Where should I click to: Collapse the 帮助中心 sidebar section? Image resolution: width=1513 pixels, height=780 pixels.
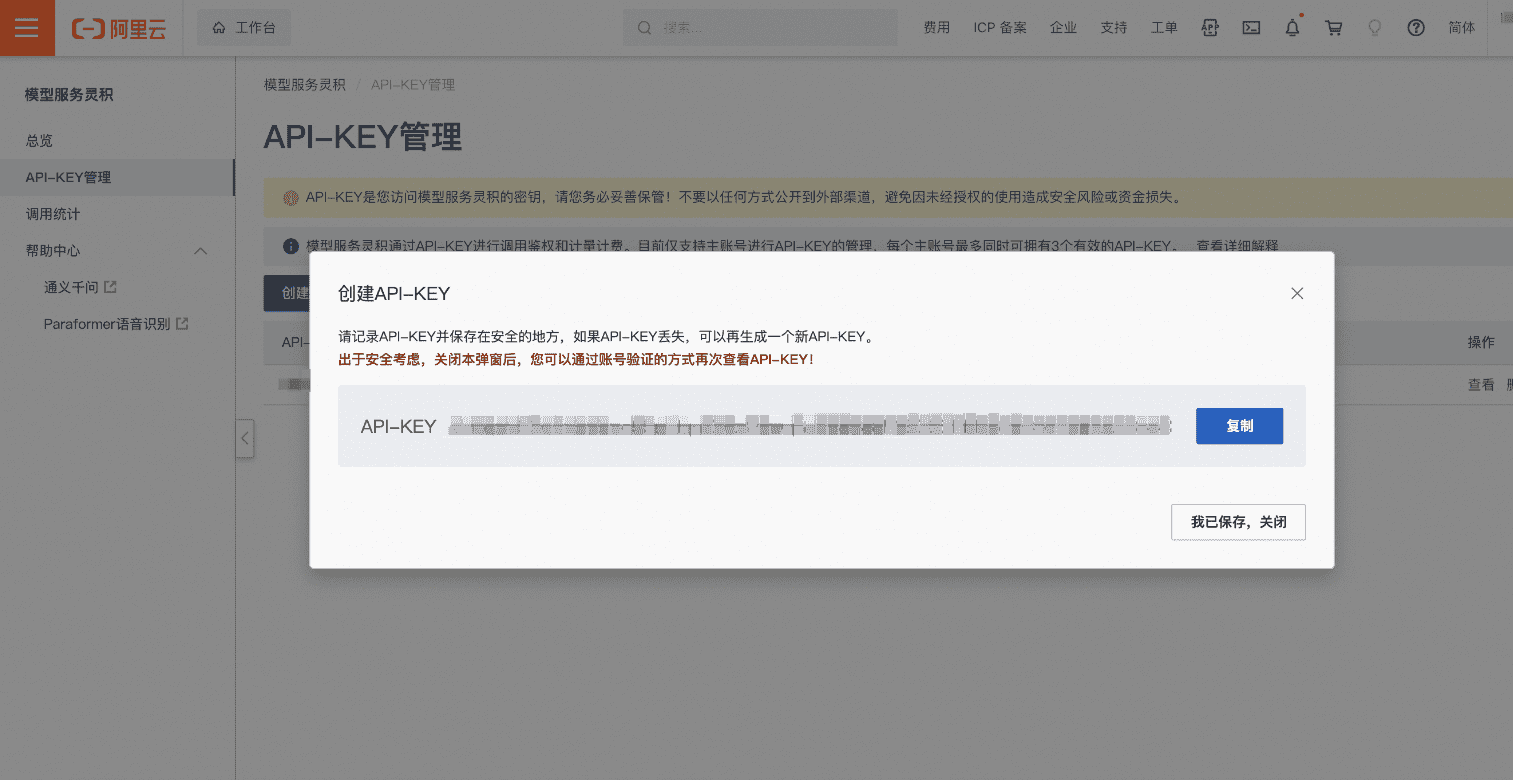click(199, 250)
